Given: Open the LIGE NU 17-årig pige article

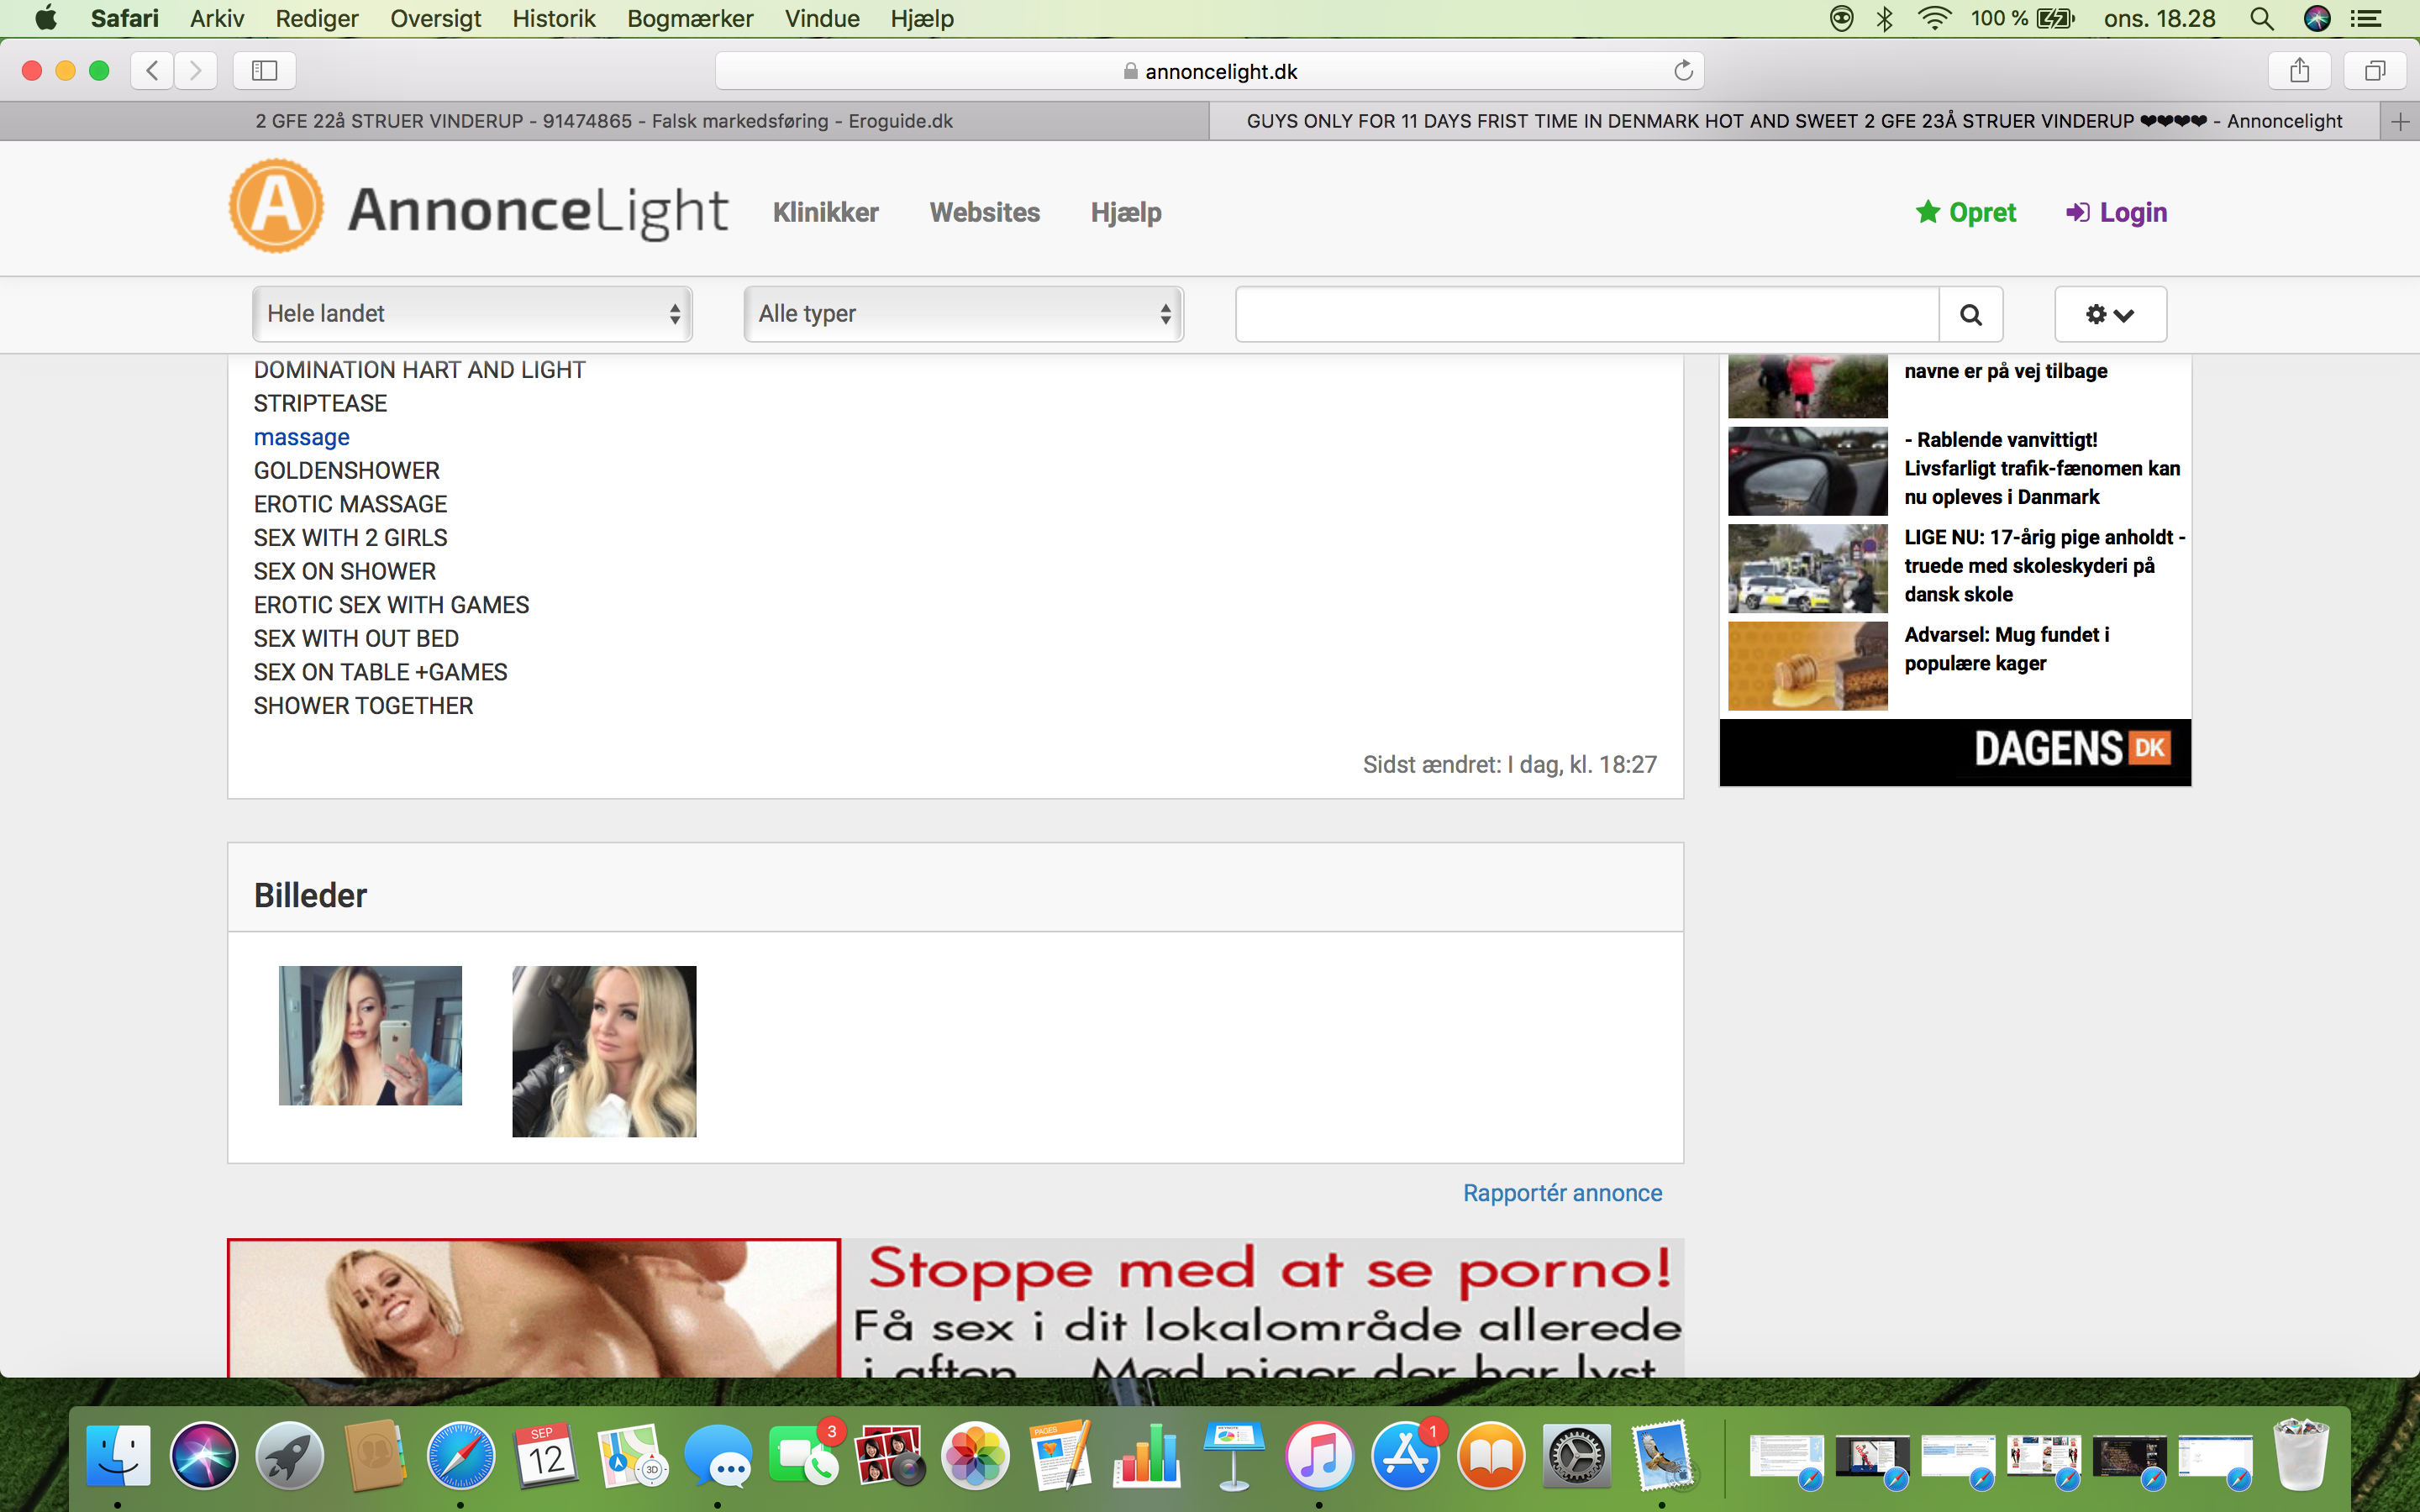Looking at the screenshot, I should pyautogui.click(x=1958, y=567).
